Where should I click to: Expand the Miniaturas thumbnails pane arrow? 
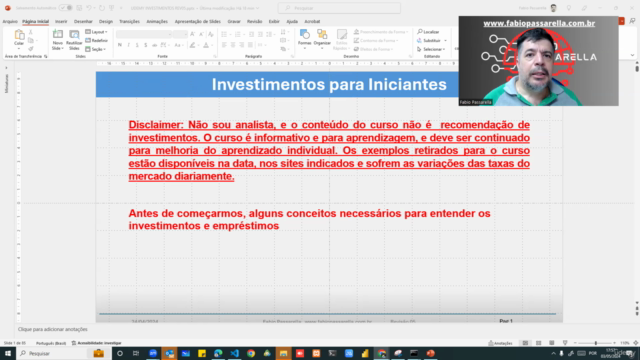click(x=6, y=68)
